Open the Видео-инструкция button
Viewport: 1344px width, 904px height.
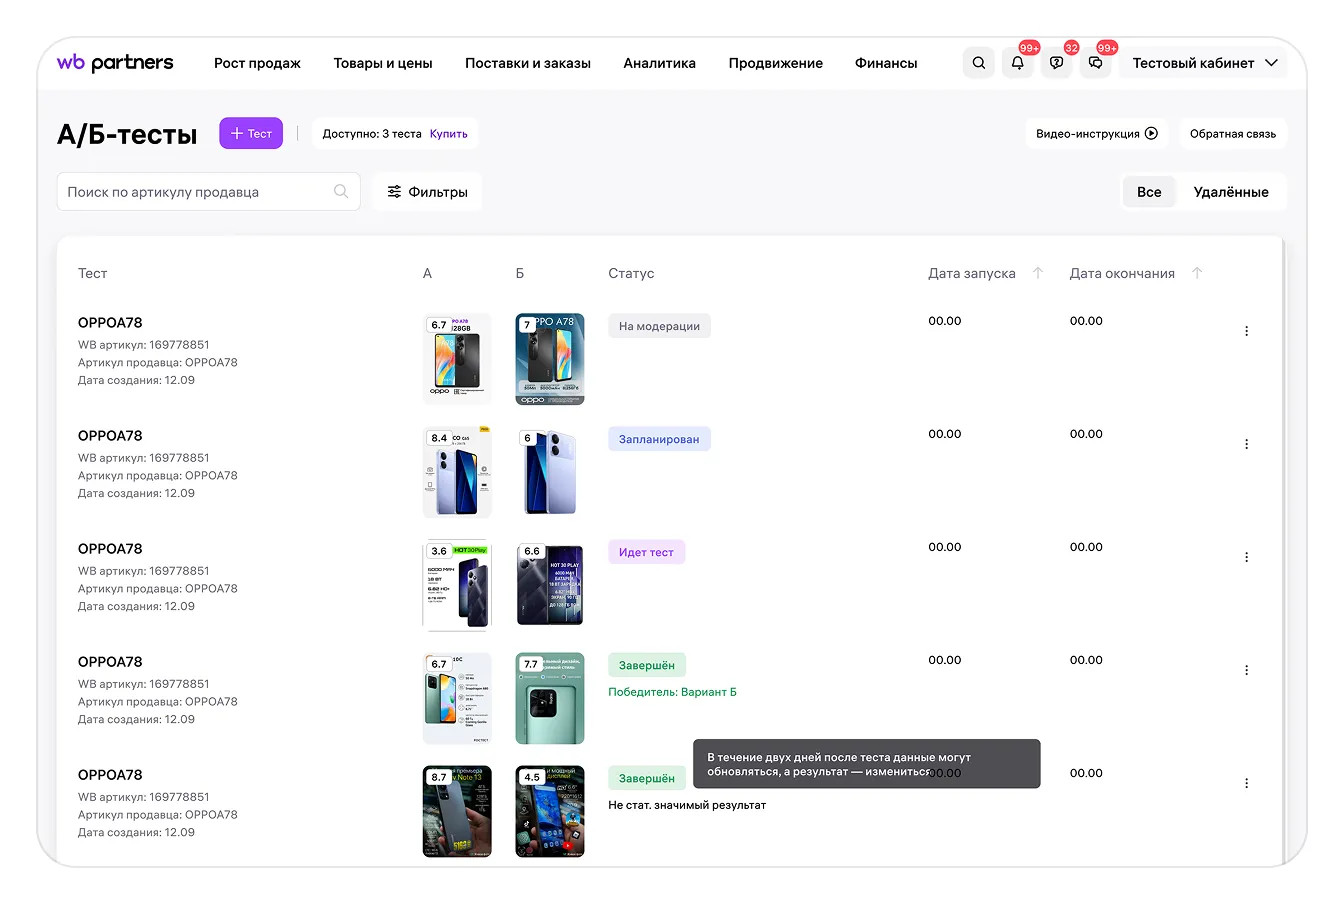point(1097,134)
